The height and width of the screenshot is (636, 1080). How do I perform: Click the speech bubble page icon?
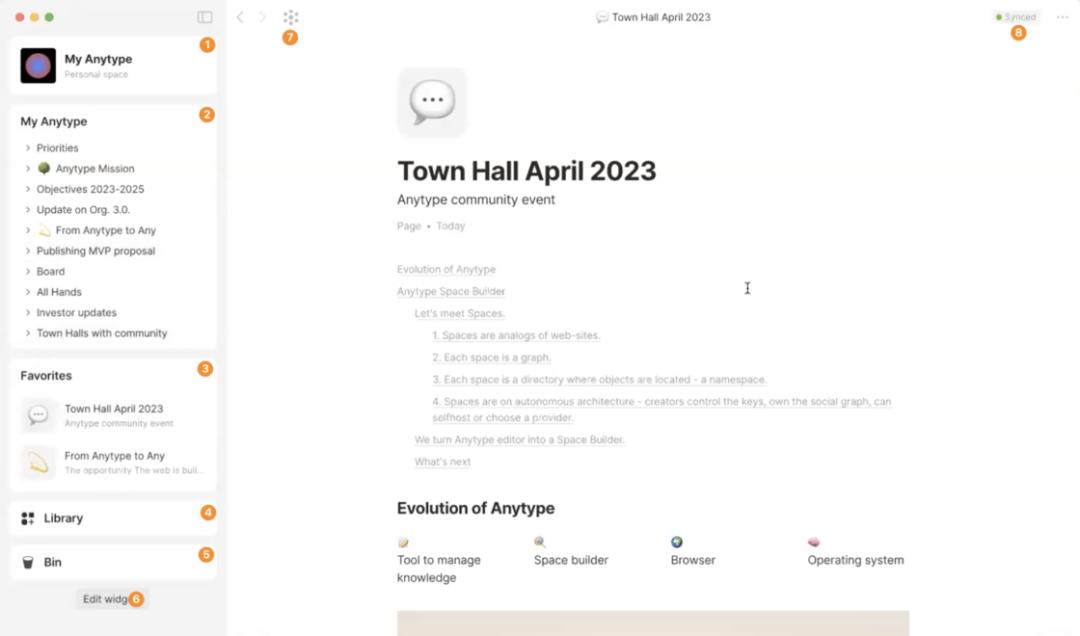coord(432,102)
